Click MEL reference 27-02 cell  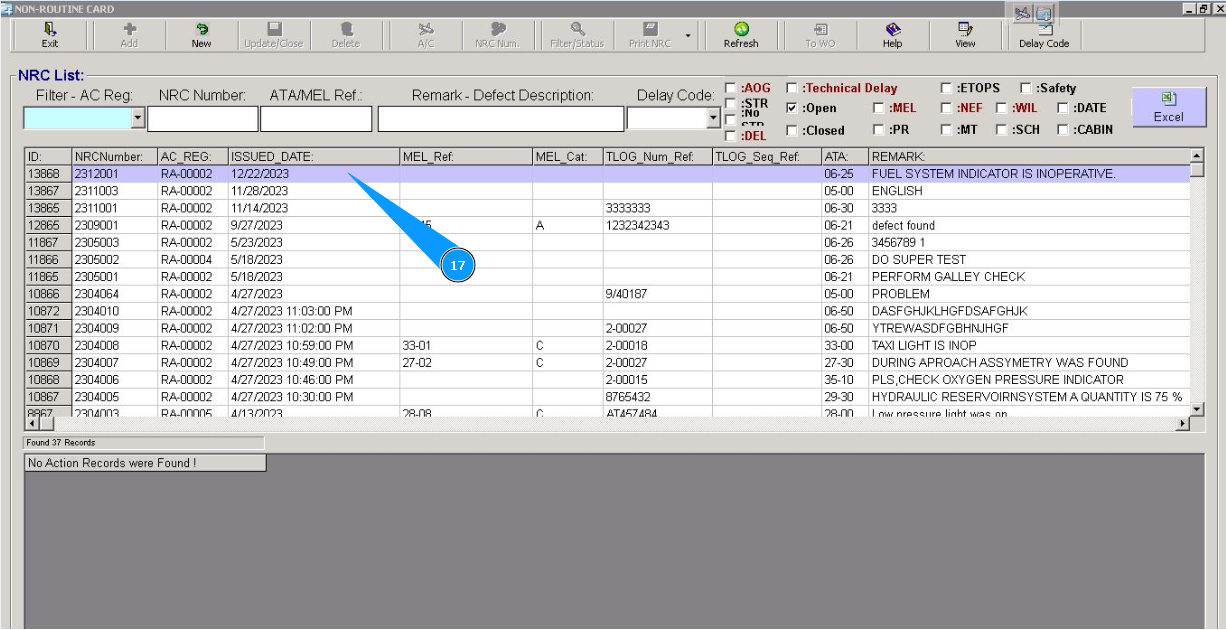point(465,363)
